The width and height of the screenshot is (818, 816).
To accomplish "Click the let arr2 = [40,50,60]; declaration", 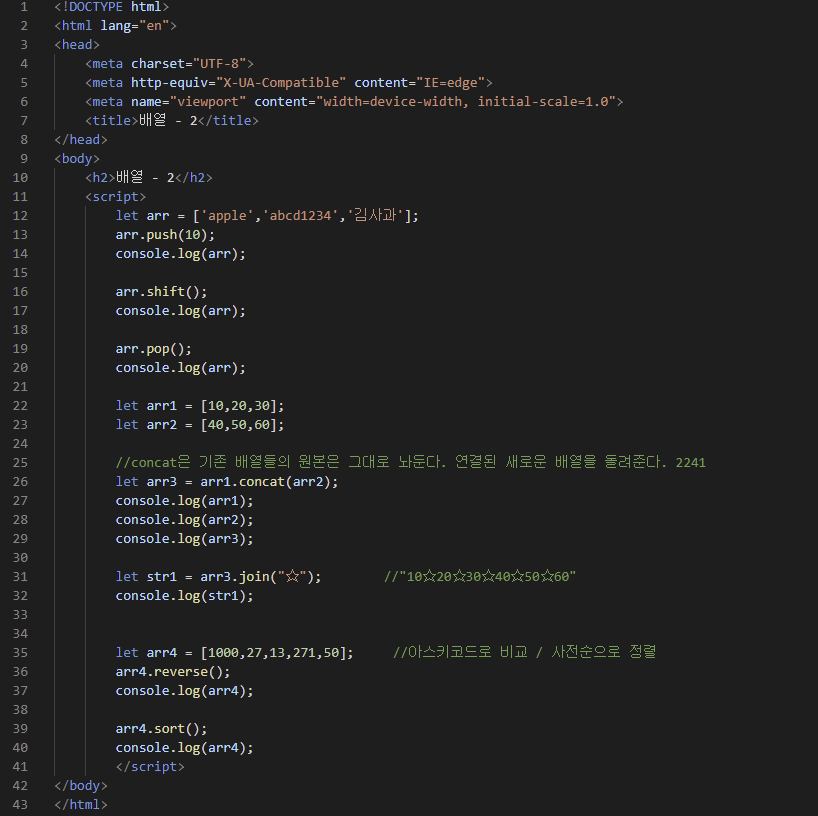I will coord(200,425).
